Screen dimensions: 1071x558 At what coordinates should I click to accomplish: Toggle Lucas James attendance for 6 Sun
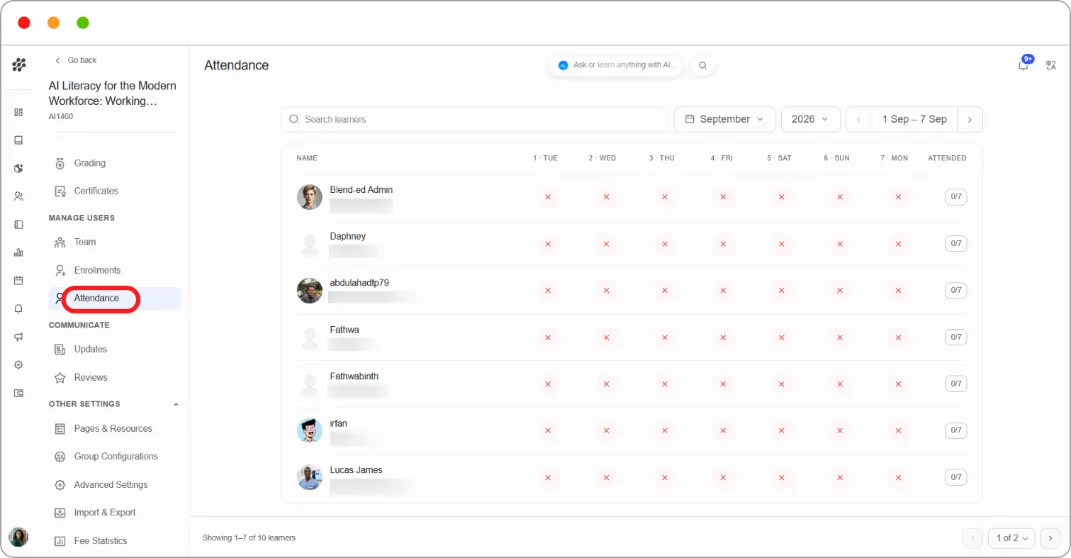pyautogui.click(x=840, y=477)
